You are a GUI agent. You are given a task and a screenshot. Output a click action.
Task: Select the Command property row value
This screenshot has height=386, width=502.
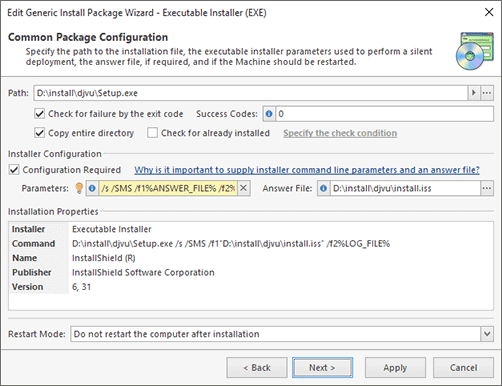click(231, 244)
